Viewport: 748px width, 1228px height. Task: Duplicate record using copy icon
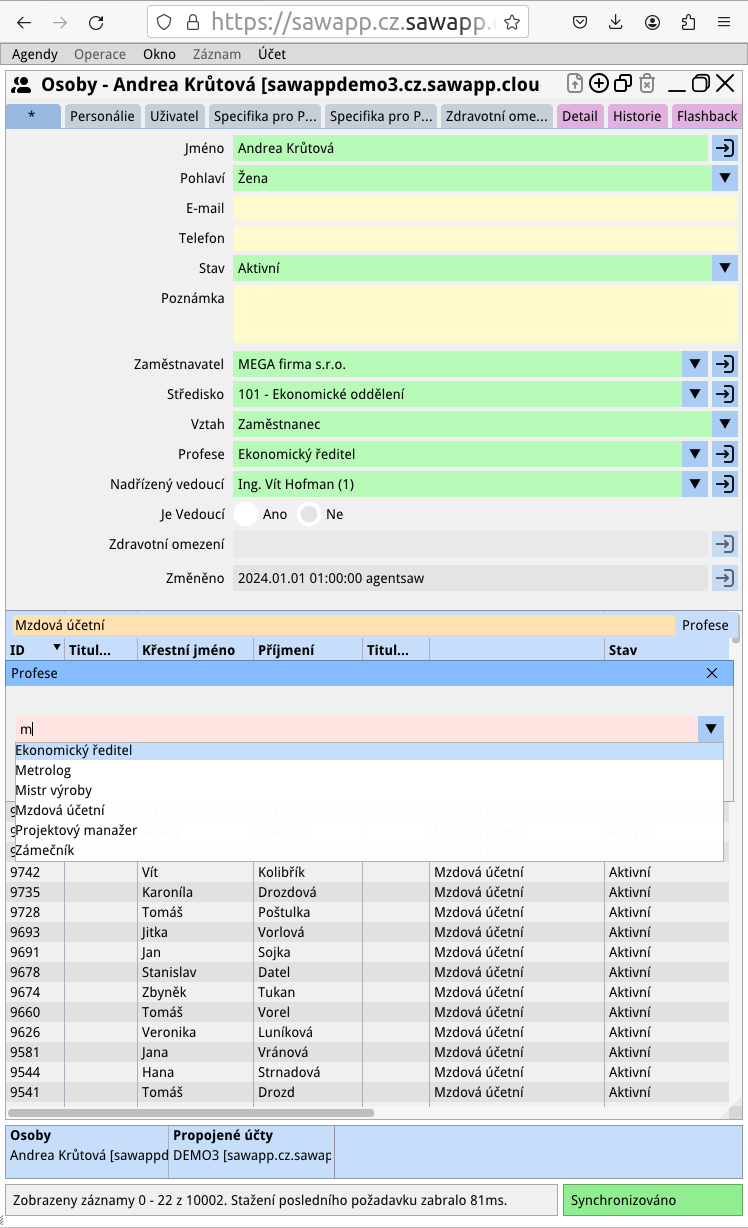pyautogui.click(x=622, y=84)
